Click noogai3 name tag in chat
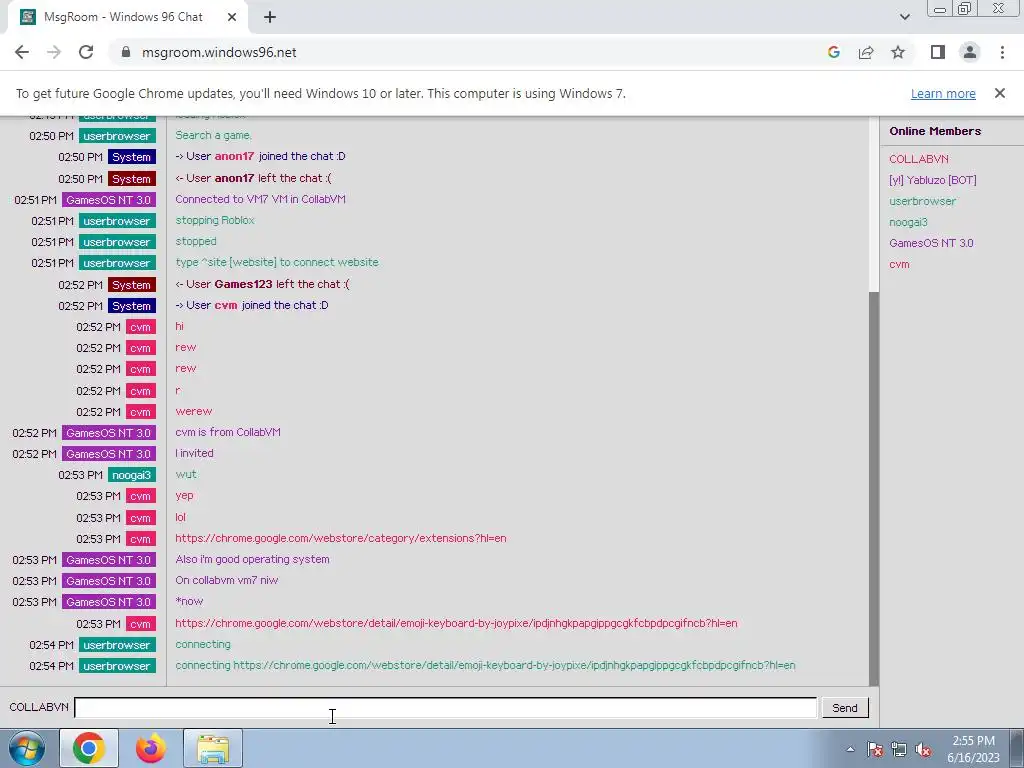Screen dimensions: 1024x768 coord(132,475)
